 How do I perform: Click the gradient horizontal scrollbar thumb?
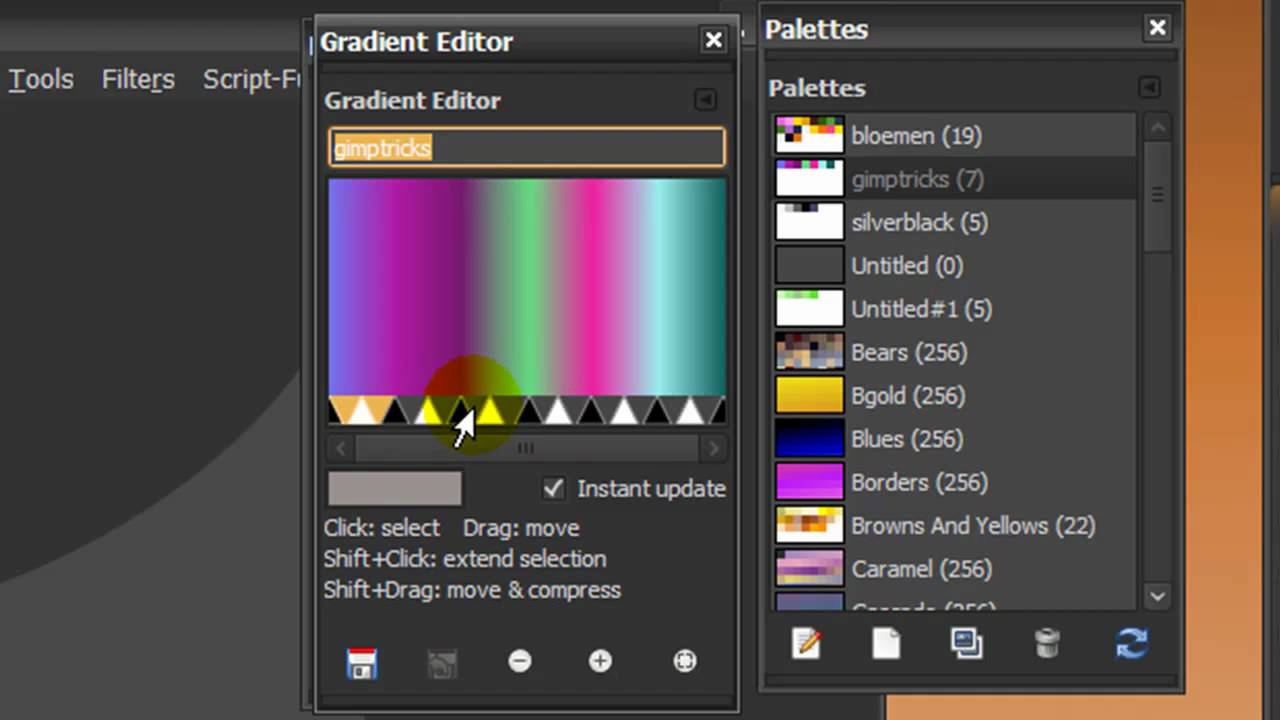click(x=525, y=449)
